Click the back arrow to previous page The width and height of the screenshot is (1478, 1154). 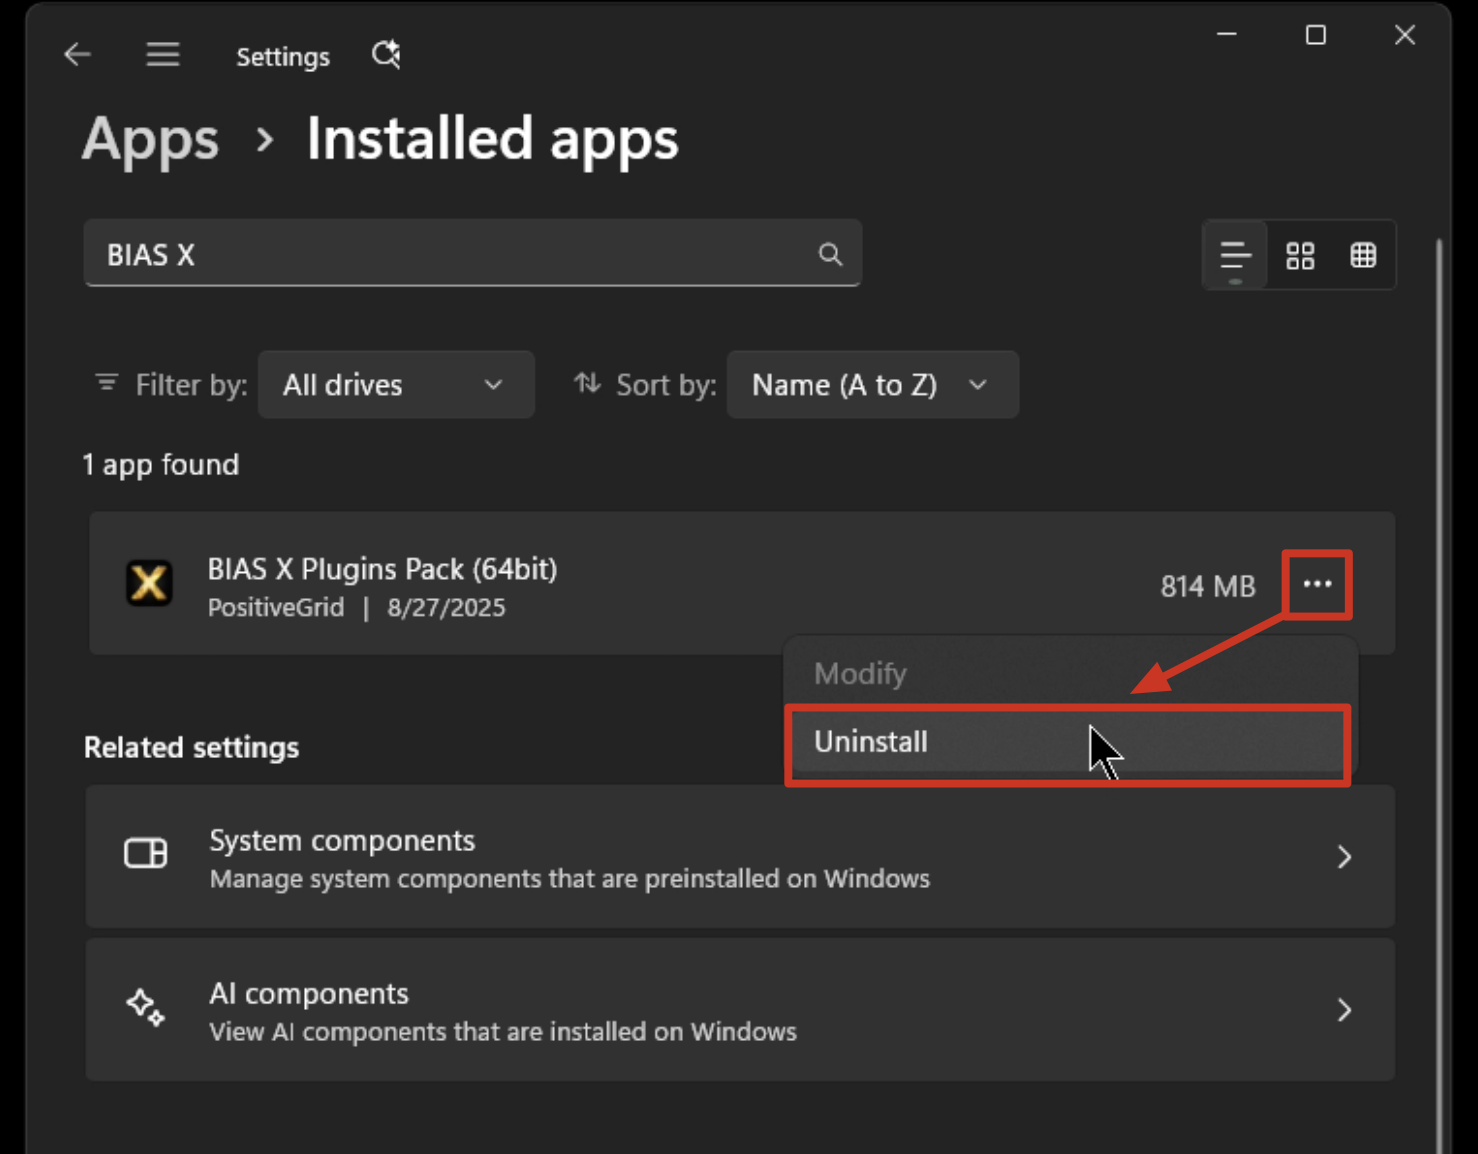point(77,54)
